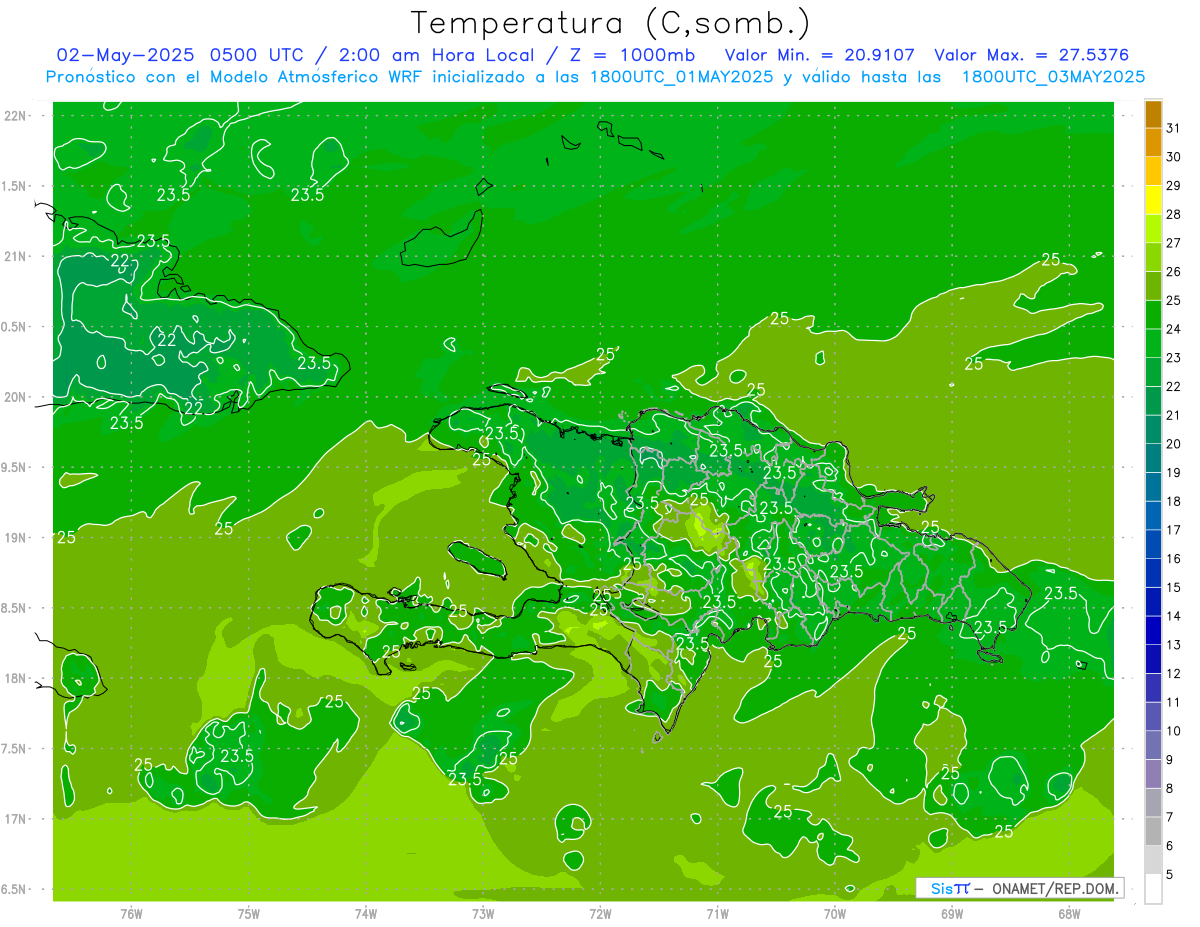The height and width of the screenshot is (927, 1200).
Task: Click the '8.5N' latitude axis label
Action: (15, 608)
